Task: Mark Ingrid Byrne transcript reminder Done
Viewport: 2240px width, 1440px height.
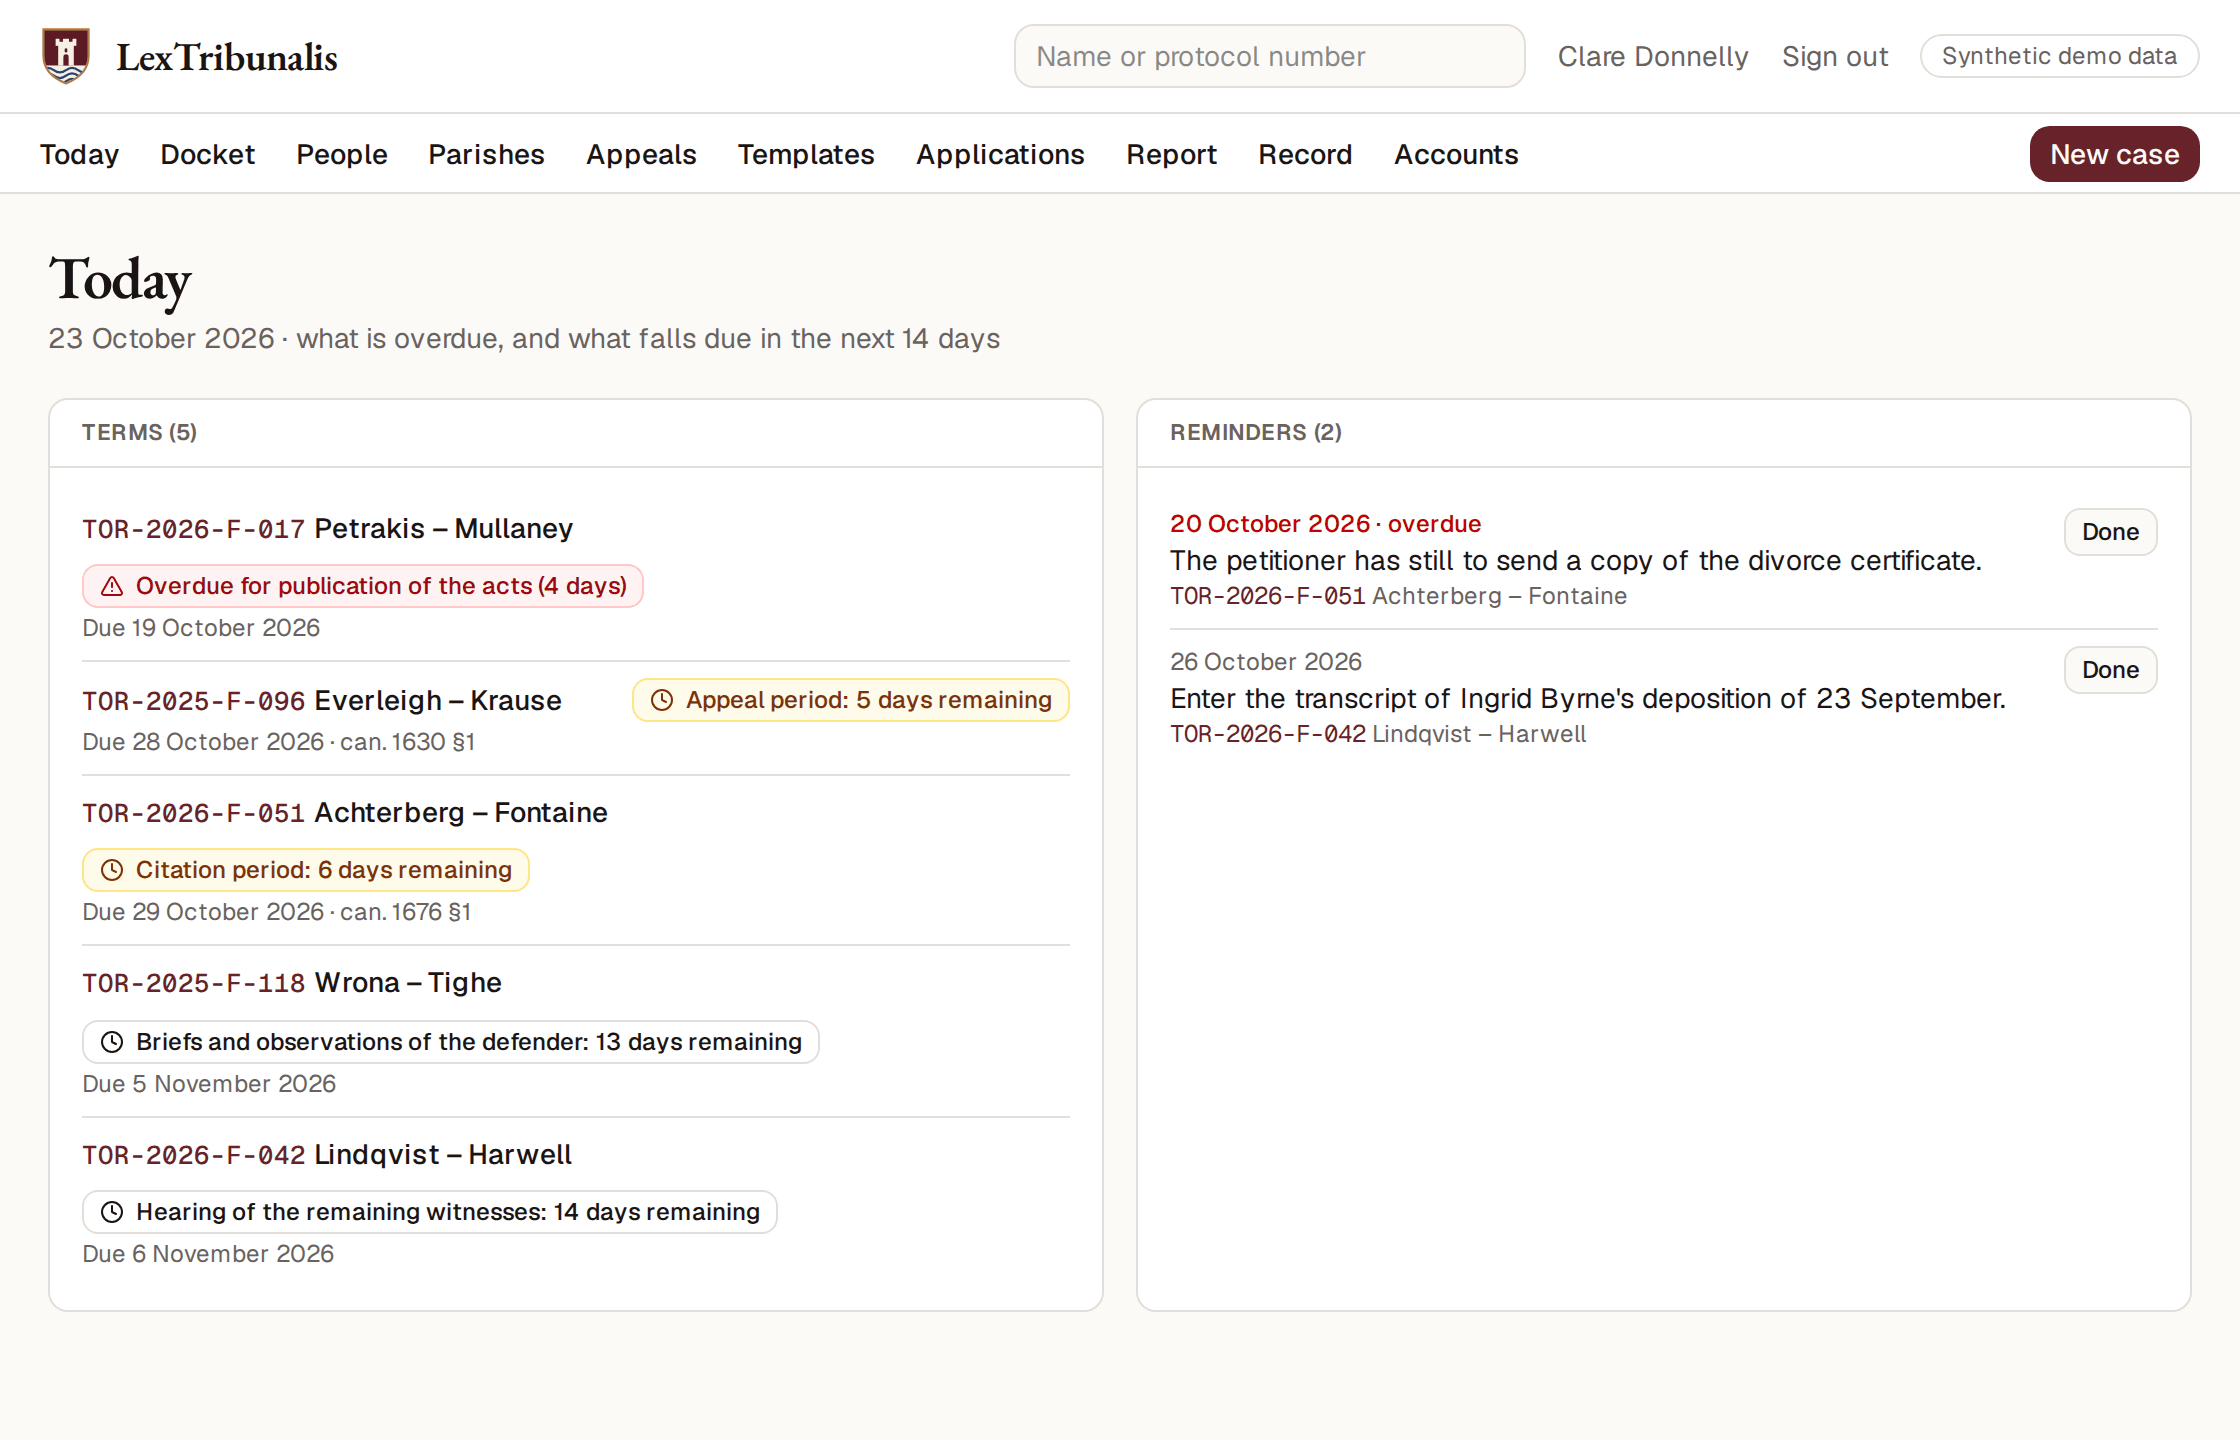Action: [2110, 670]
